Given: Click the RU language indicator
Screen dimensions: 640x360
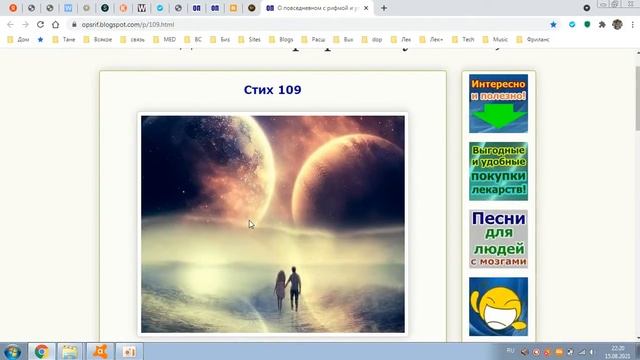Looking at the screenshot, I should pyautogui.click(x=510, y=351).
